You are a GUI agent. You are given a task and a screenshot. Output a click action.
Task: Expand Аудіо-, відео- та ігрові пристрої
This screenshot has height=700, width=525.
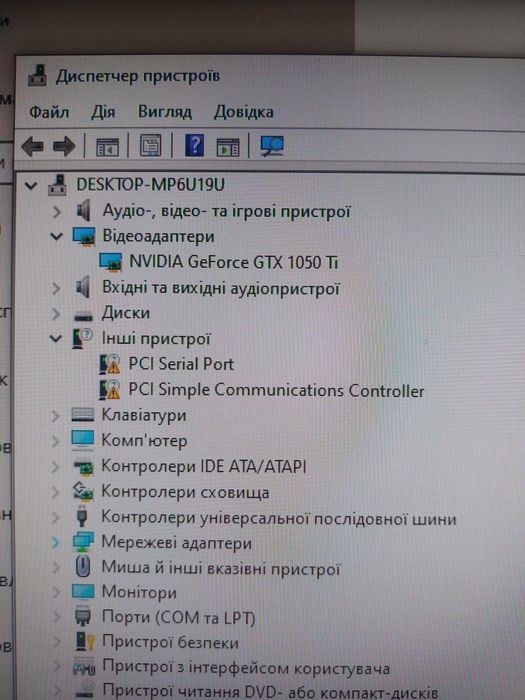56,211
